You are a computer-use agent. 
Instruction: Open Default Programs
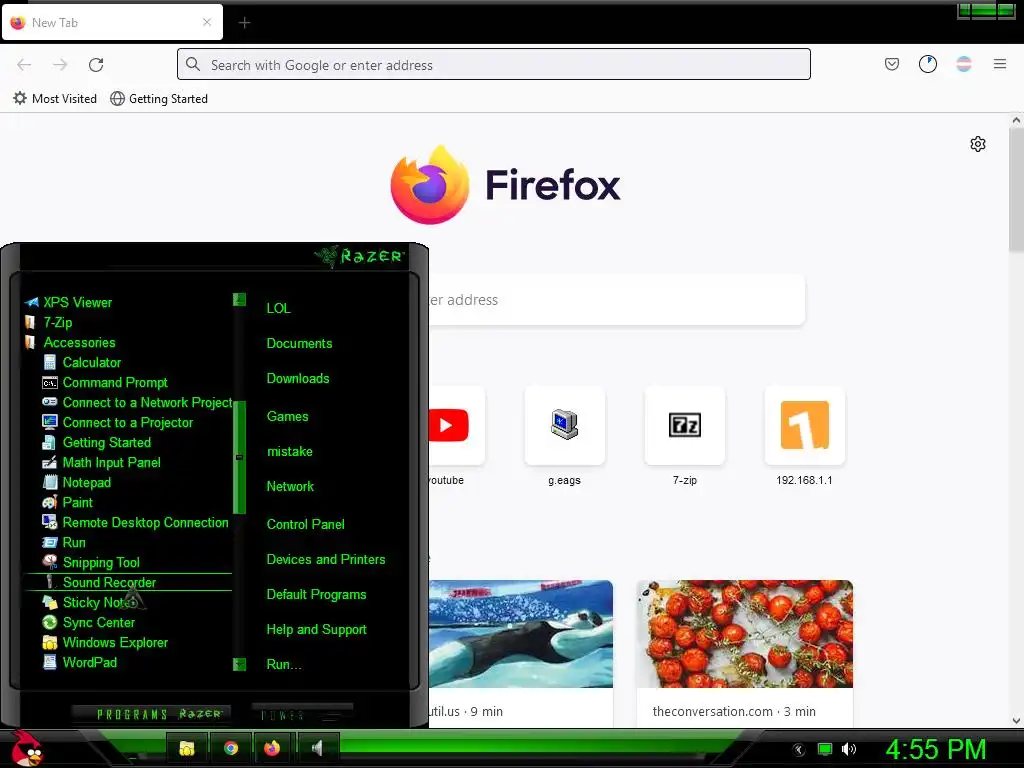pyautogui.click(x=316, y=595)
